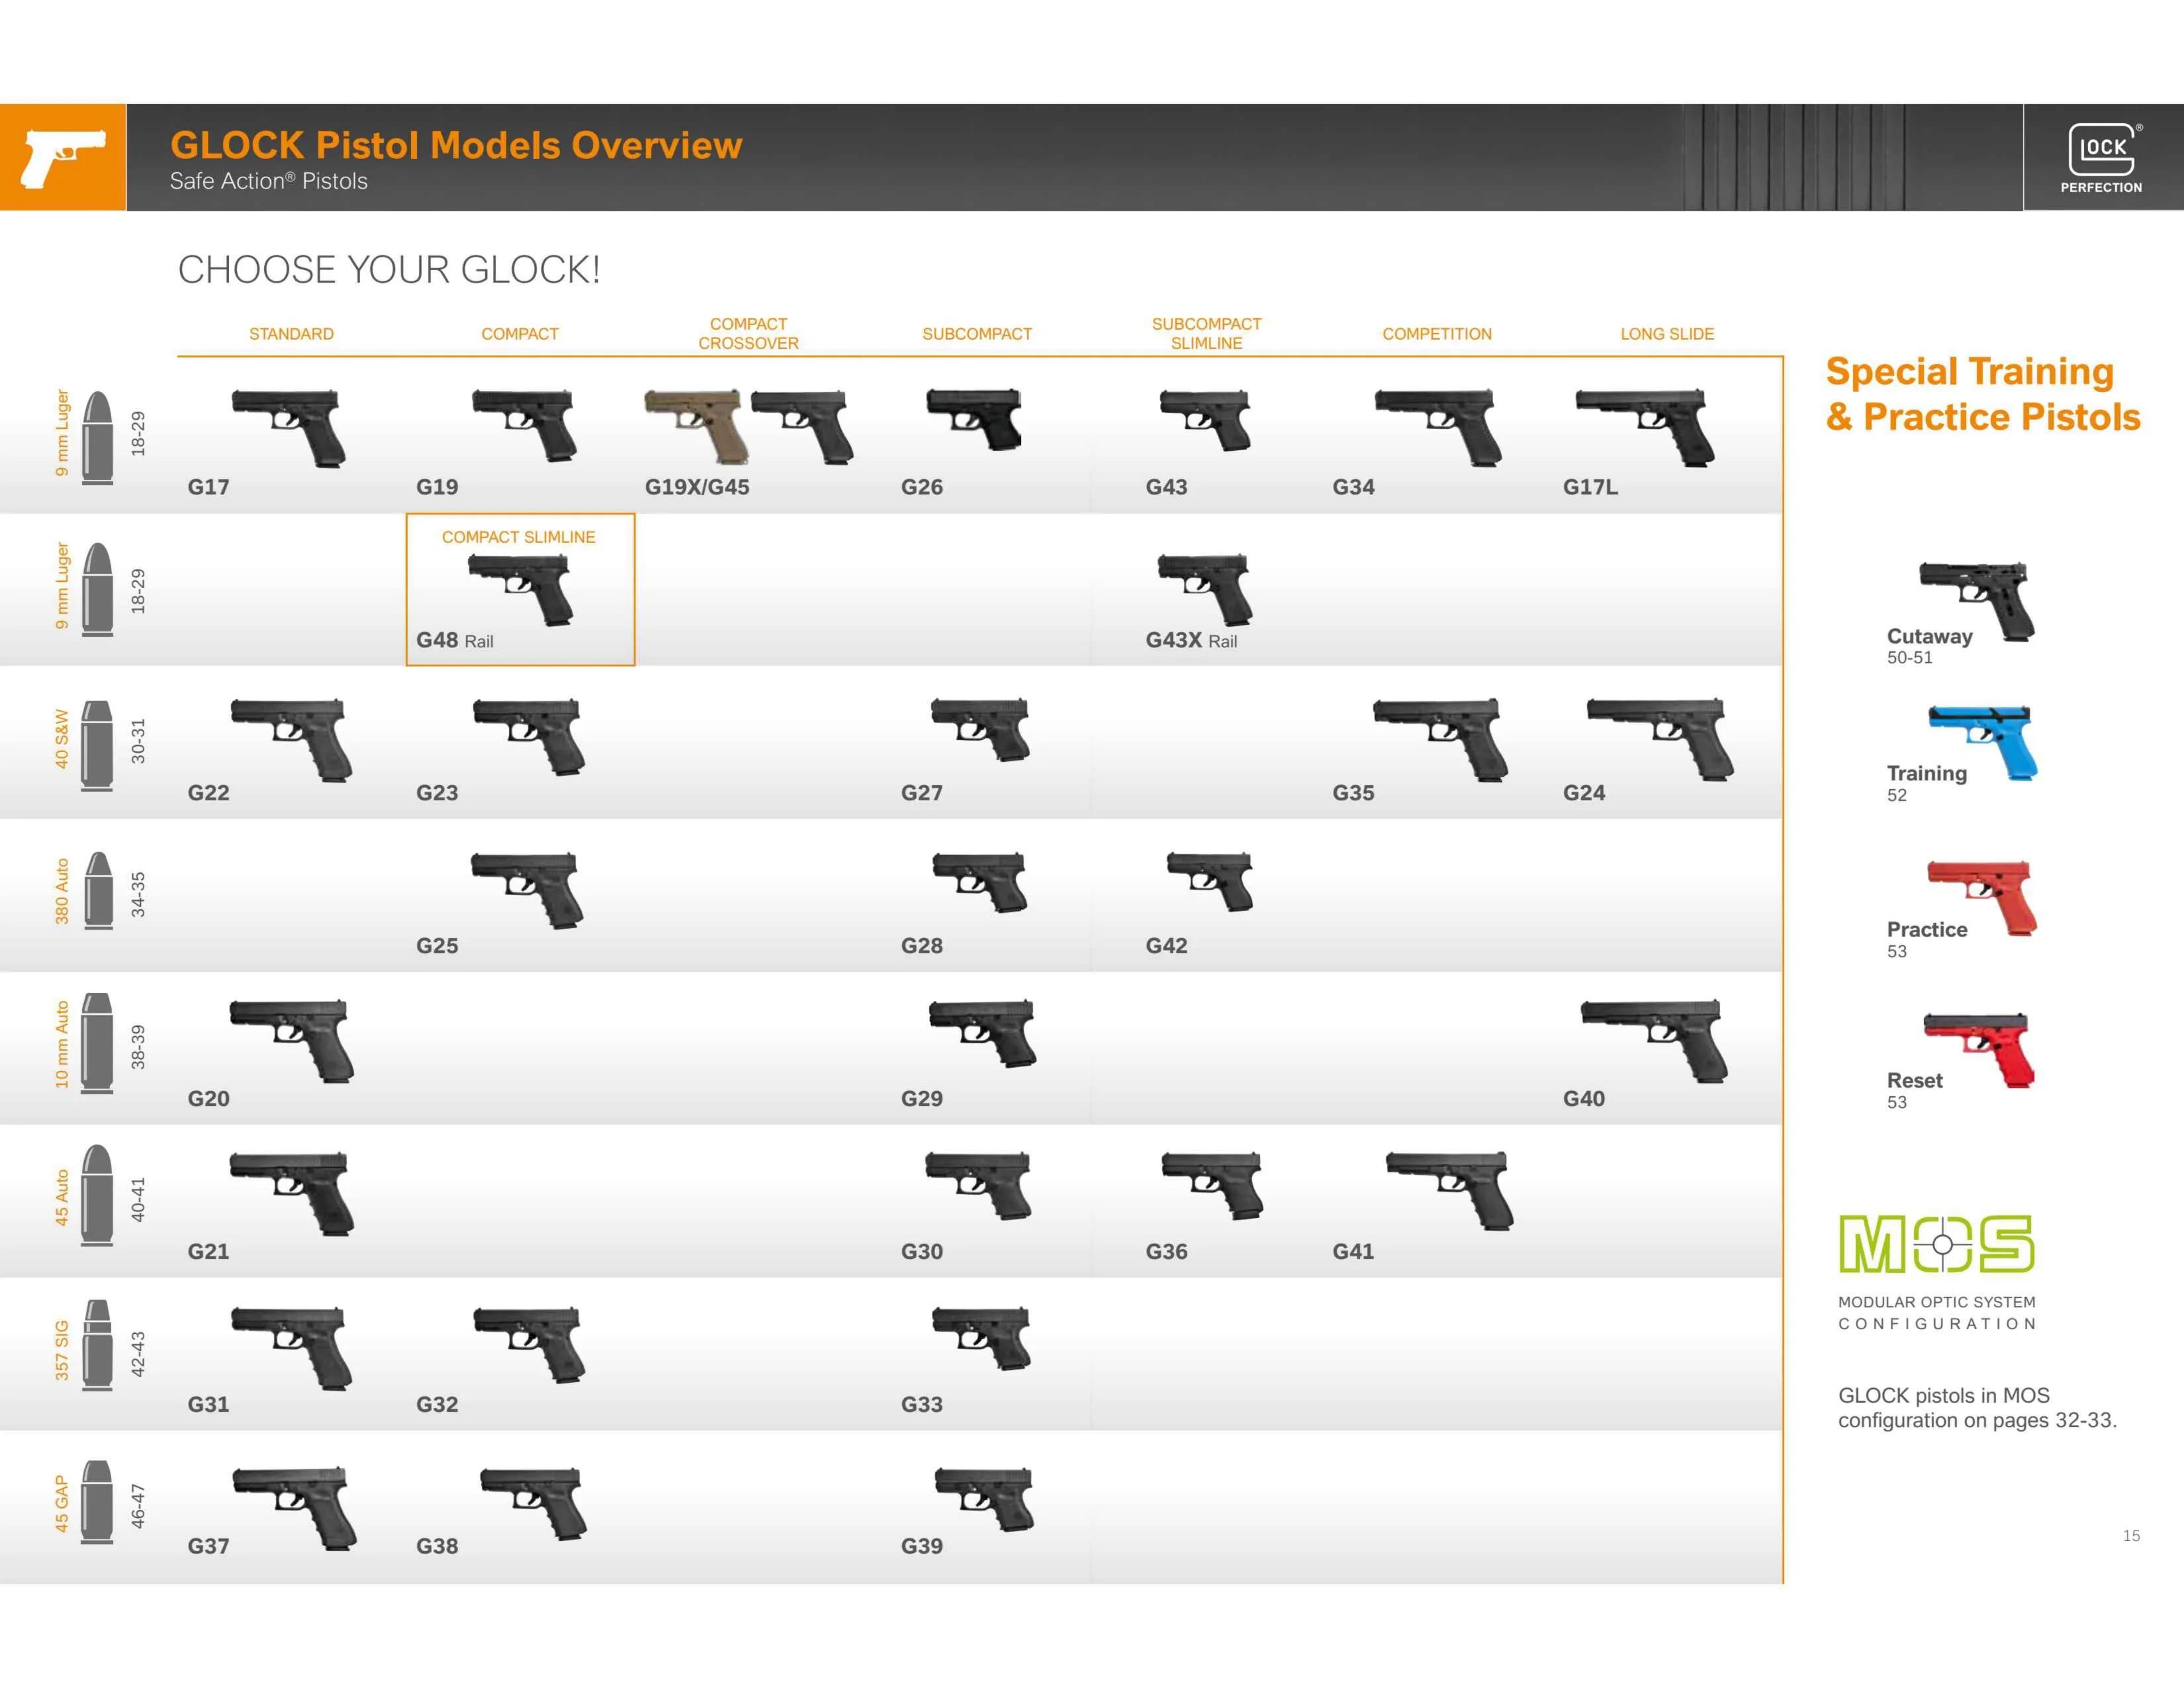Click the STANDARD column heading
Screen dimensions: 2184x1688
[x=291, y=334]
